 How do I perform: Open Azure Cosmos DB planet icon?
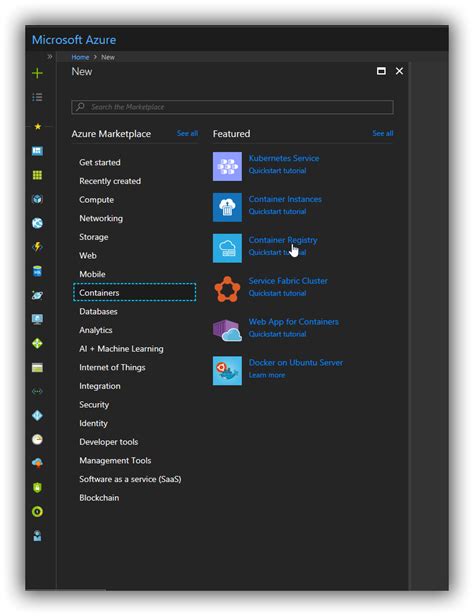pos(37,295)
